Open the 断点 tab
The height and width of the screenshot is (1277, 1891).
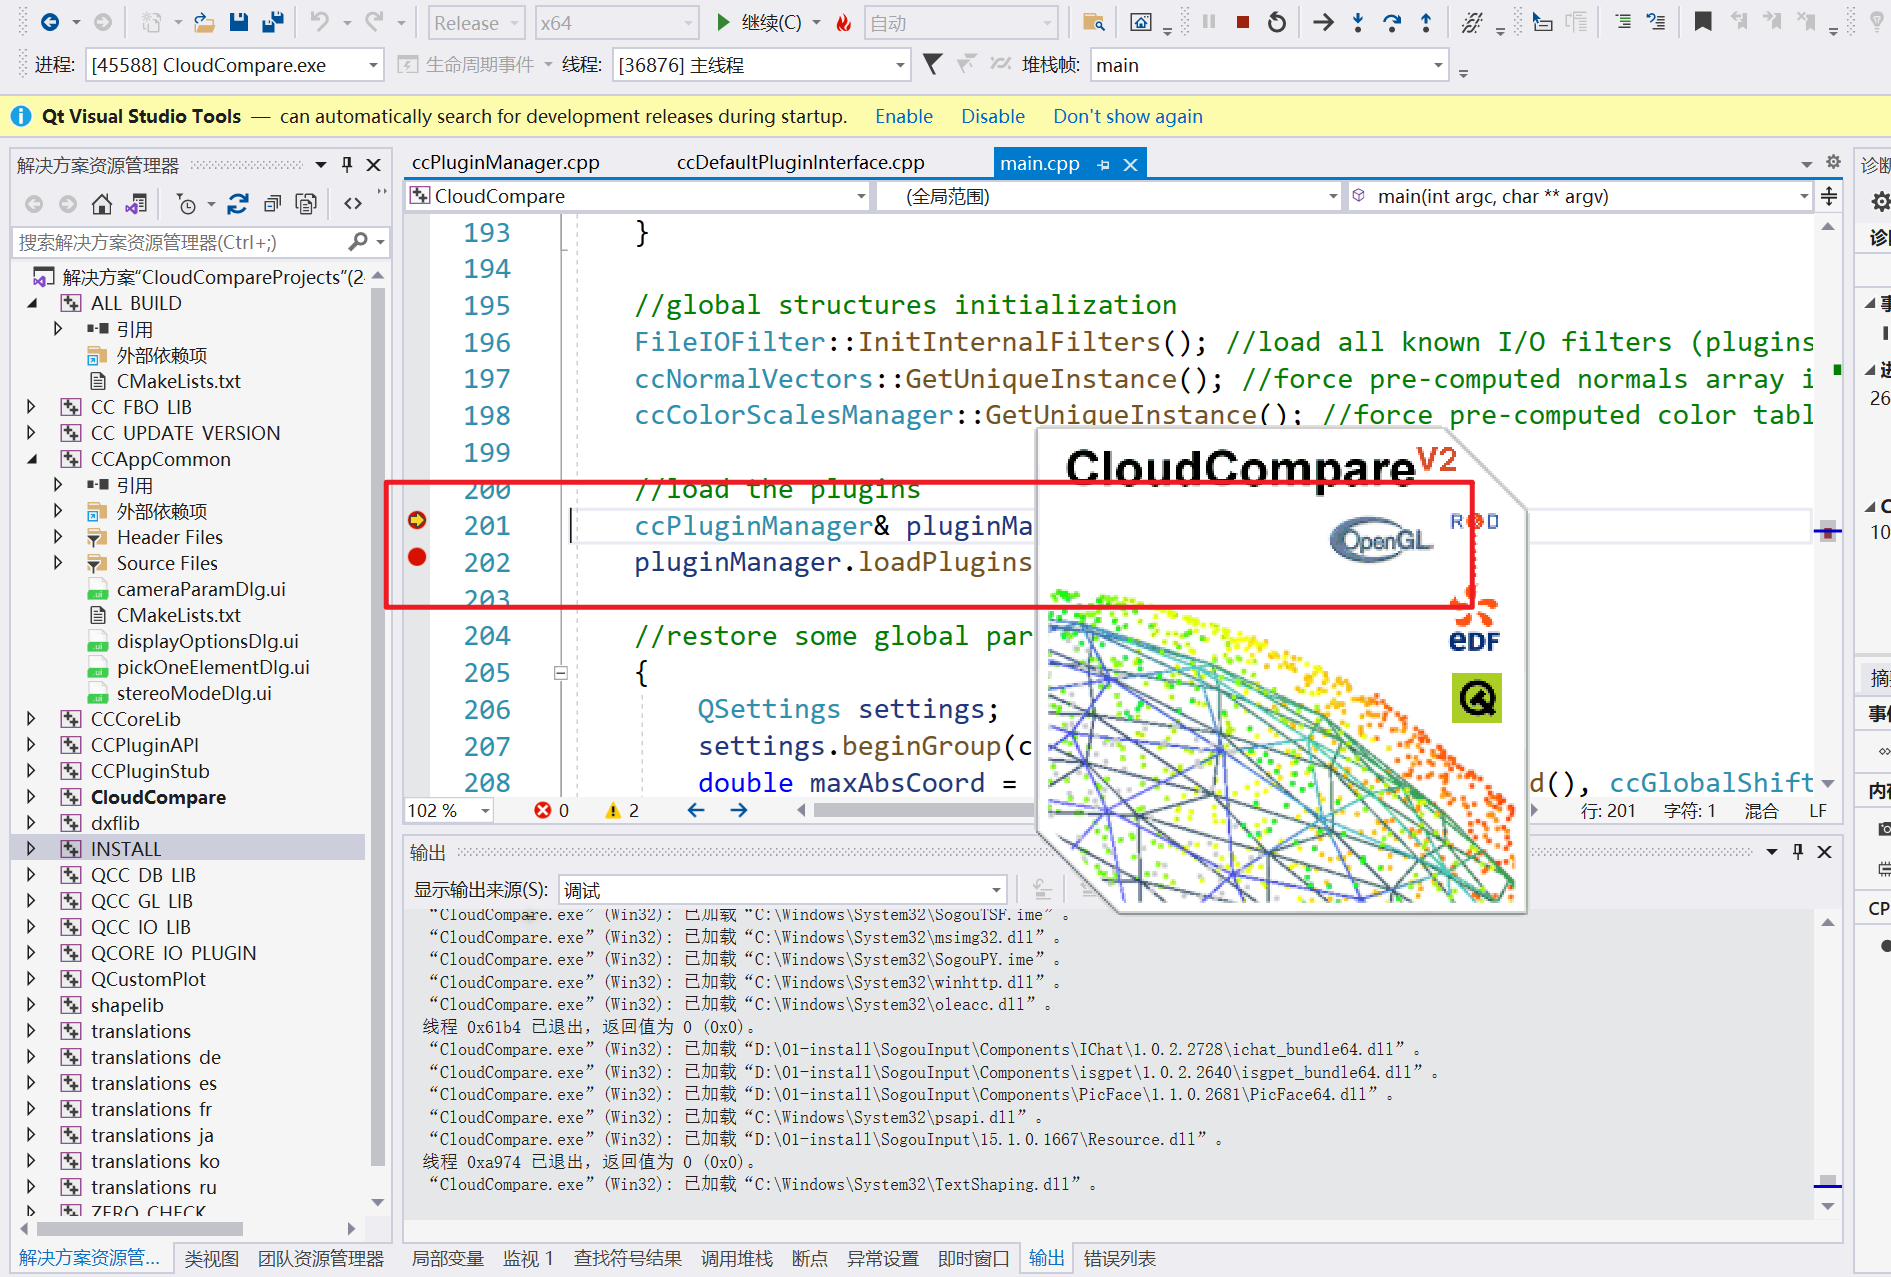(810, 1259)
